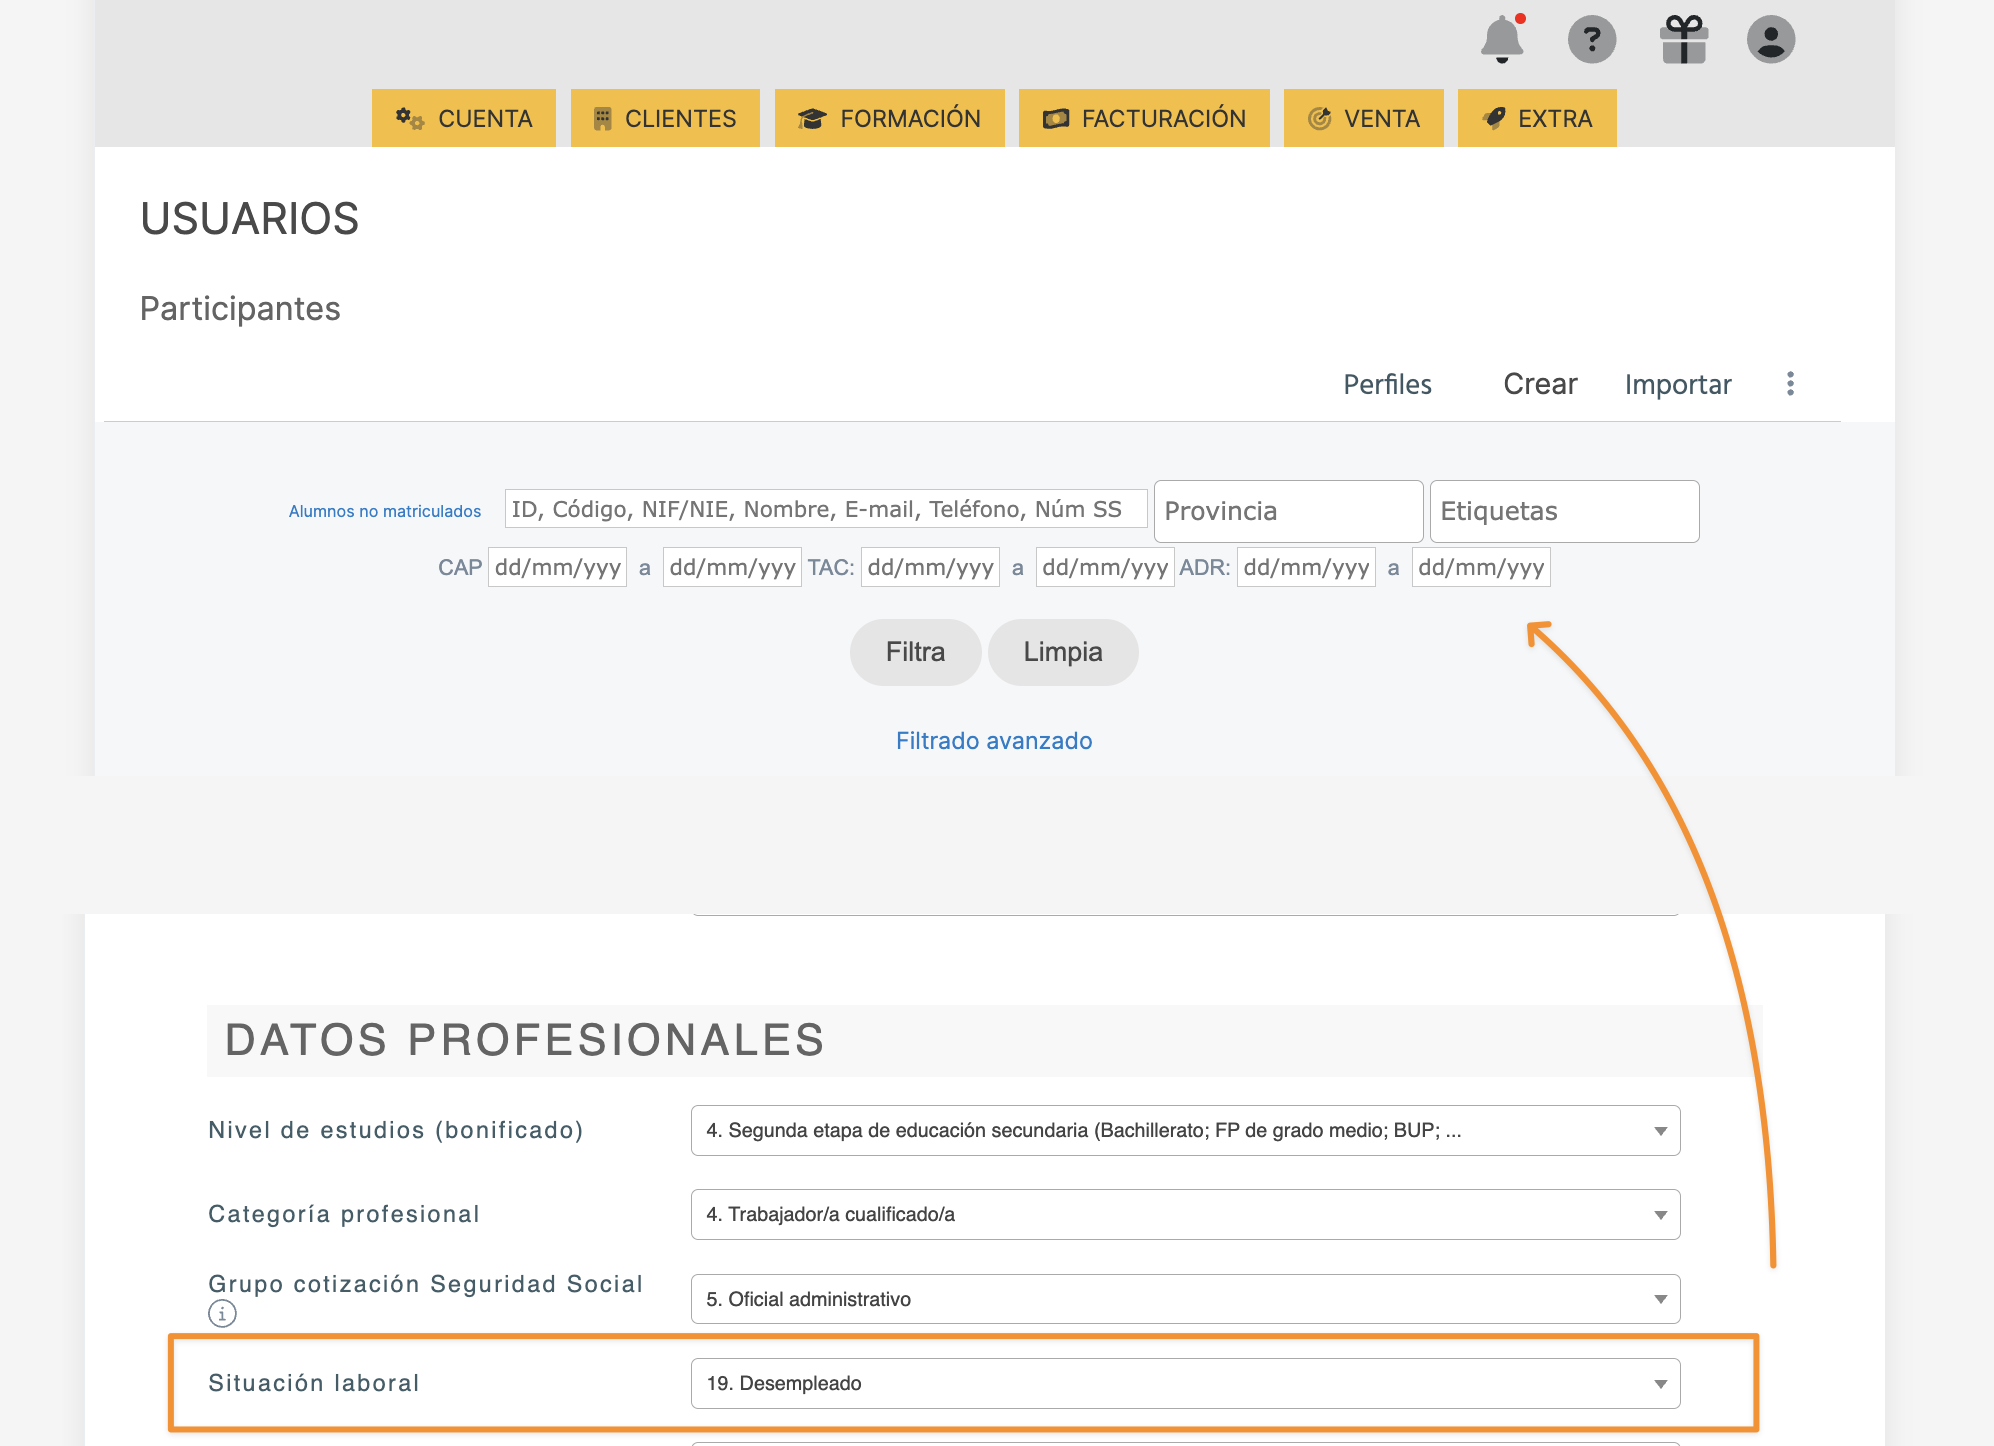
Task: Open the EXTRA menu tab
Action: pos(1537,118)
